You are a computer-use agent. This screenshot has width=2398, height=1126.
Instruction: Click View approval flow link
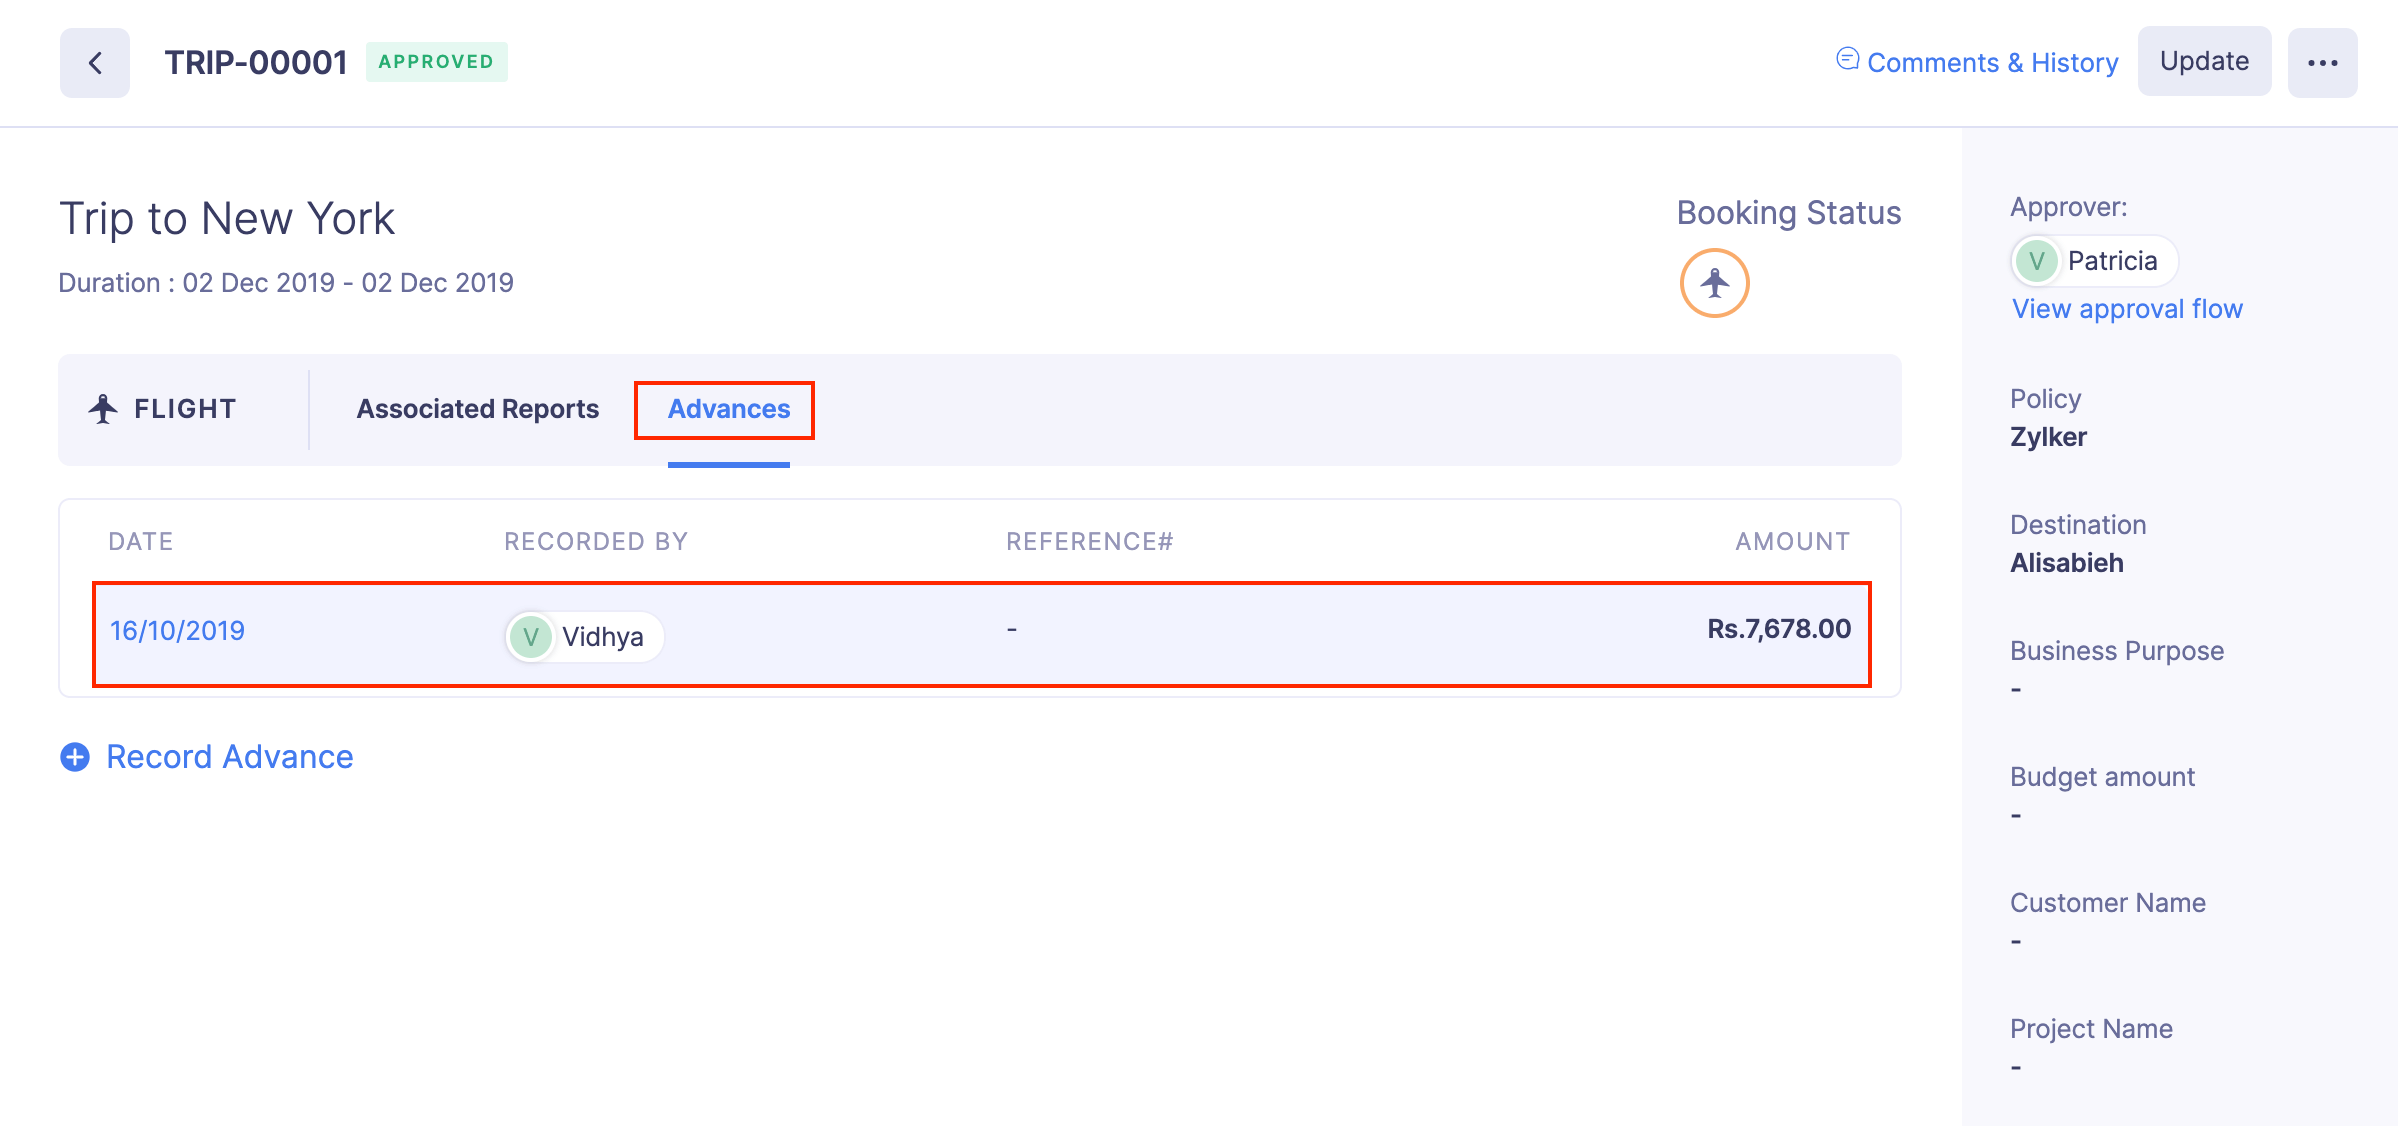pos(2126,308)
